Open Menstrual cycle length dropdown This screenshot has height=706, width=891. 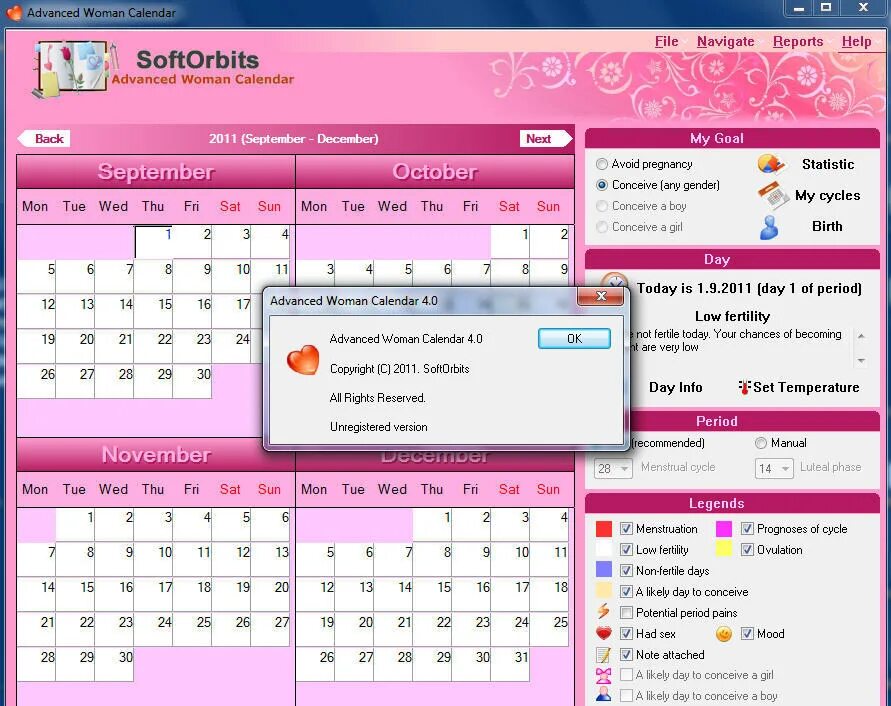pyautogui.click(x=613, y=469)
